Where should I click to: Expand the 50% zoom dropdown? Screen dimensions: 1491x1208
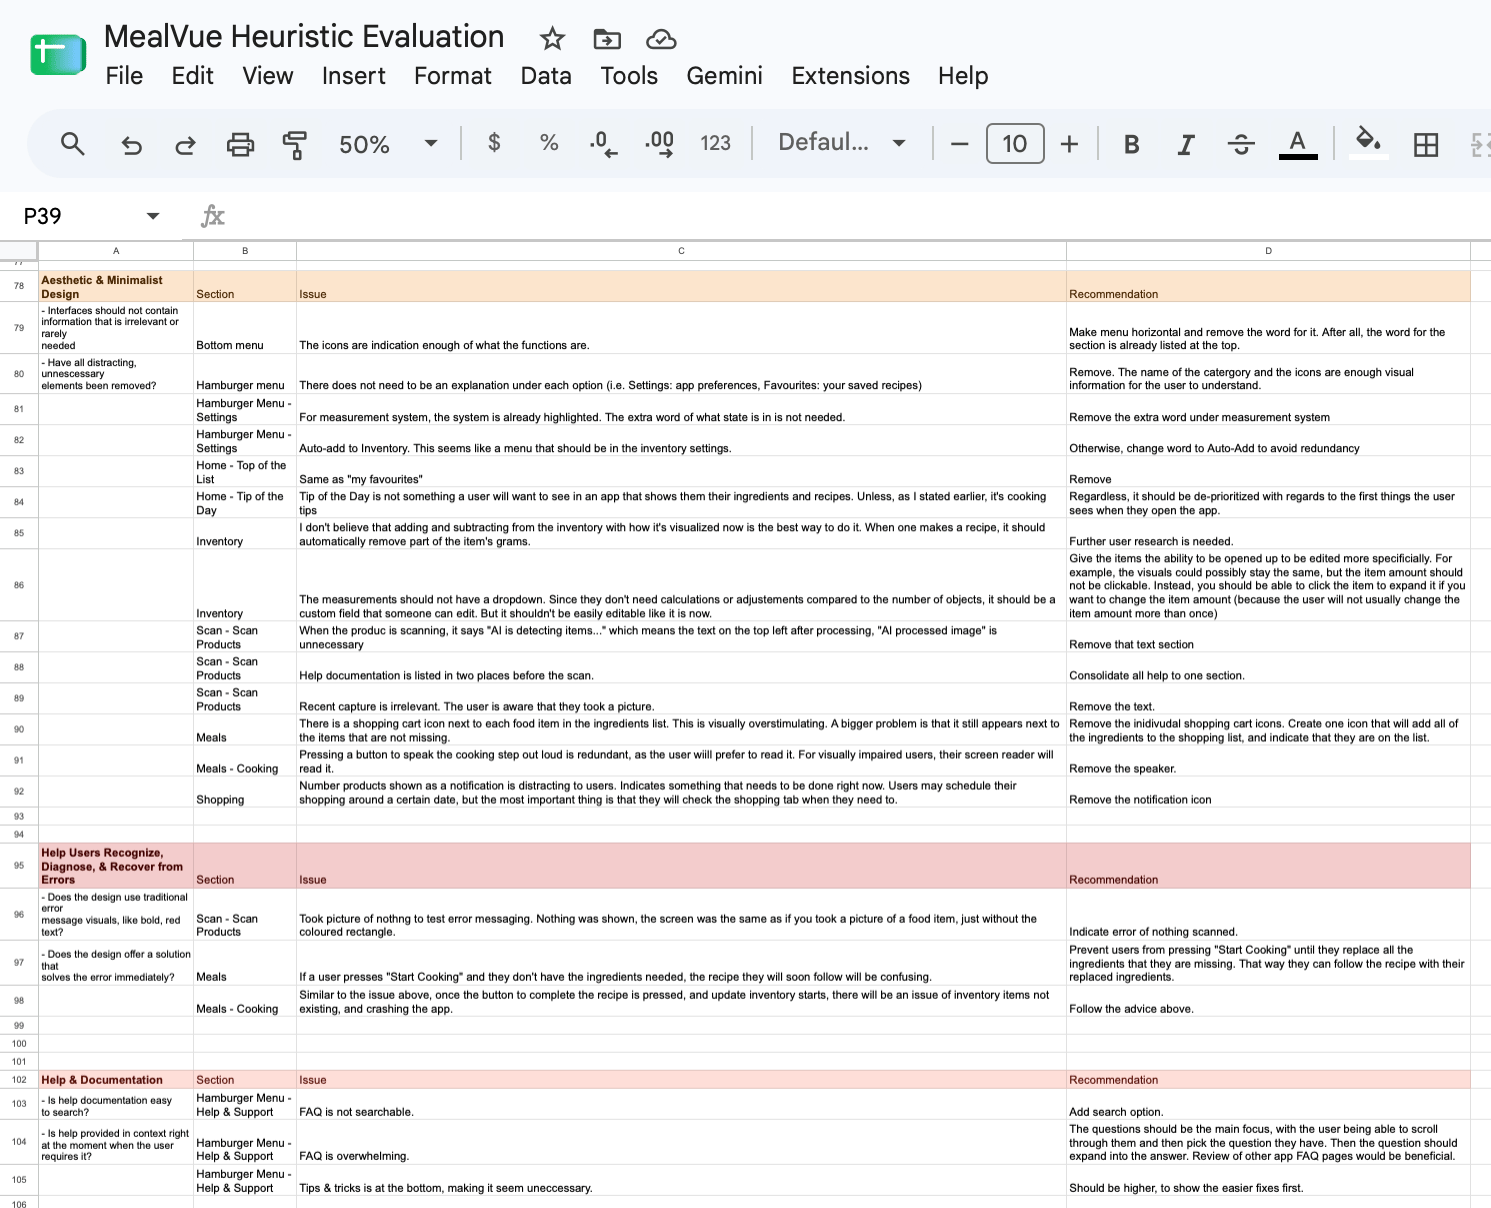click(431, 143)
